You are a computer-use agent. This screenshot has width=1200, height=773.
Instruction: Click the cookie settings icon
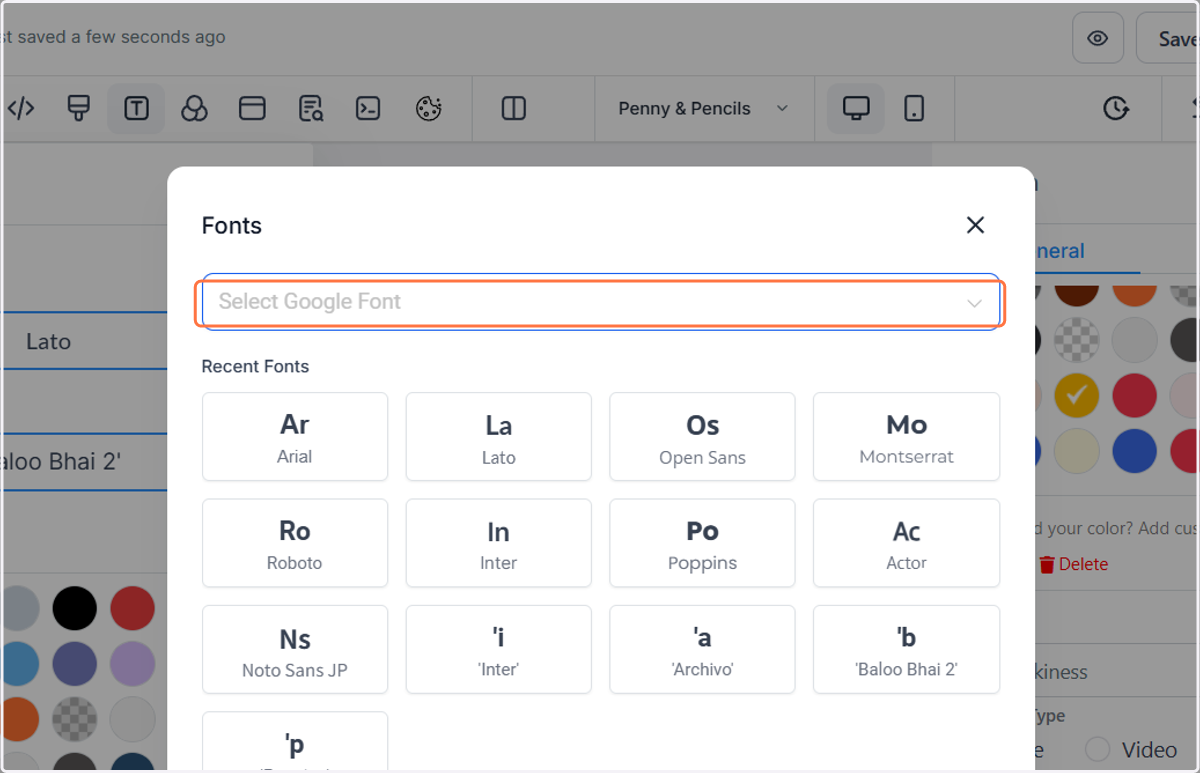[x=428, y=108]
